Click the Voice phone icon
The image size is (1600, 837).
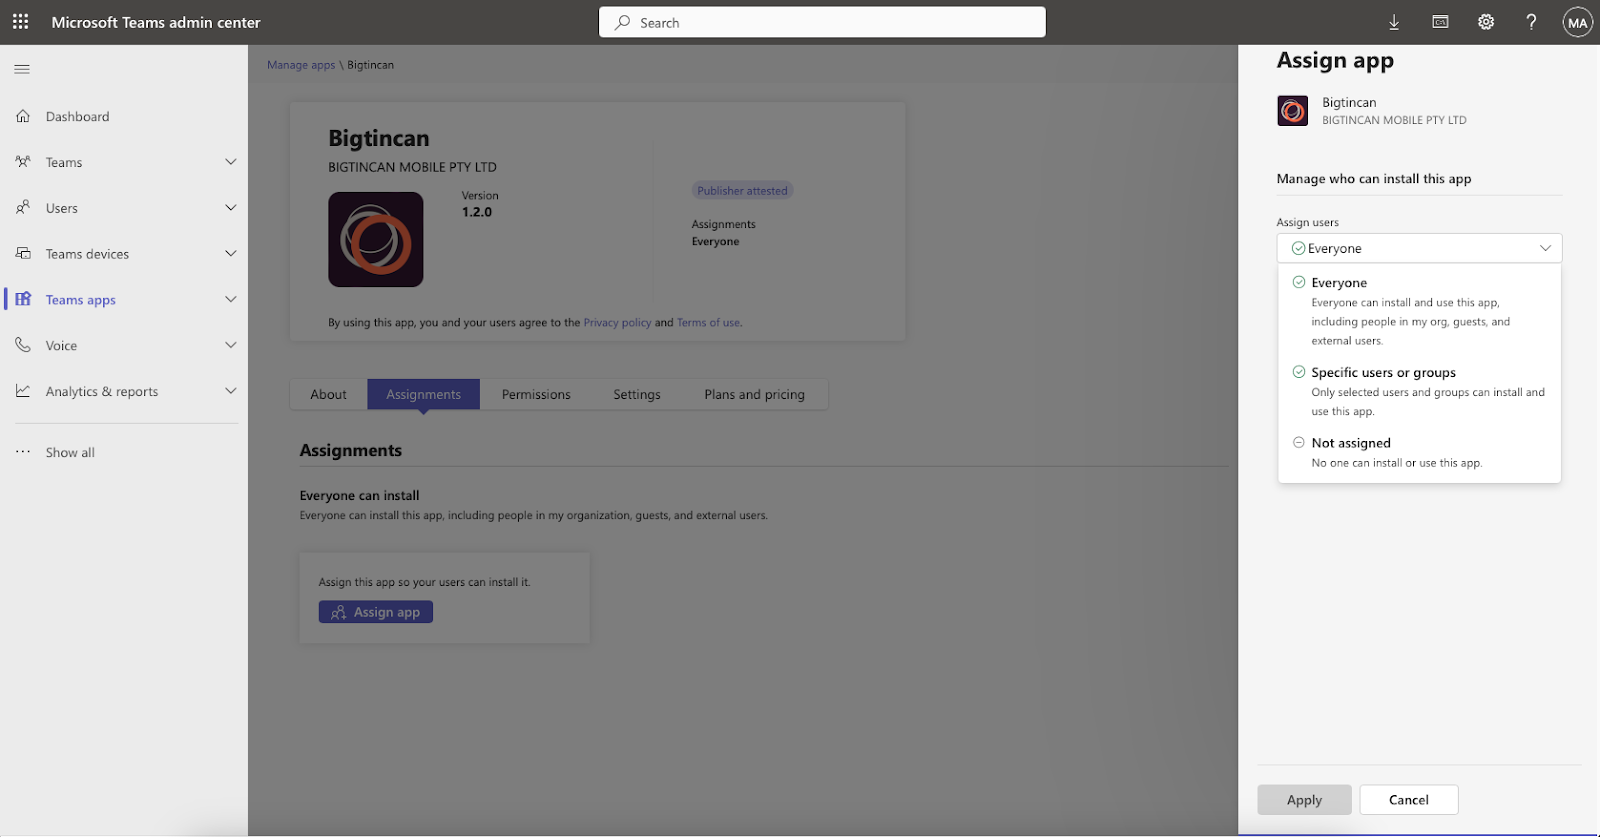[23, 346]
